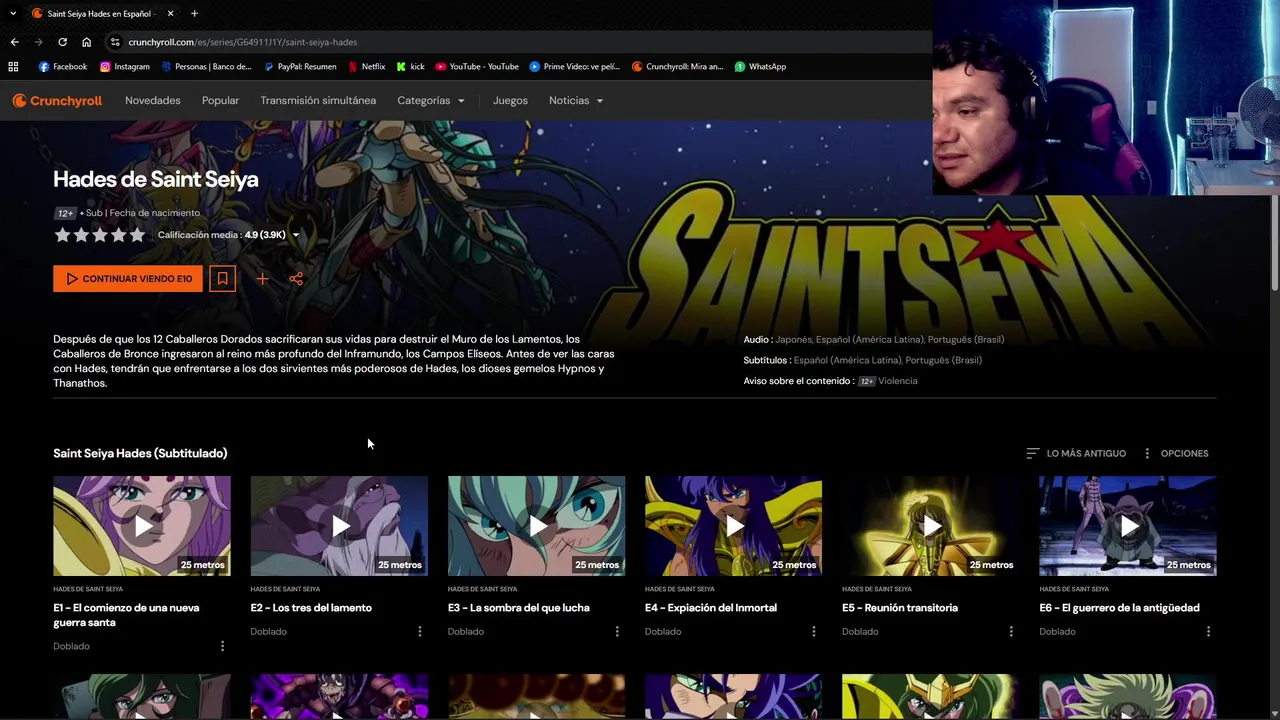Image resolution: width=1280 pixels, height=720 pixels.
Task: Open the three-dot menu for episode E2
Action: pyautogui.click(x=419, y=631)
